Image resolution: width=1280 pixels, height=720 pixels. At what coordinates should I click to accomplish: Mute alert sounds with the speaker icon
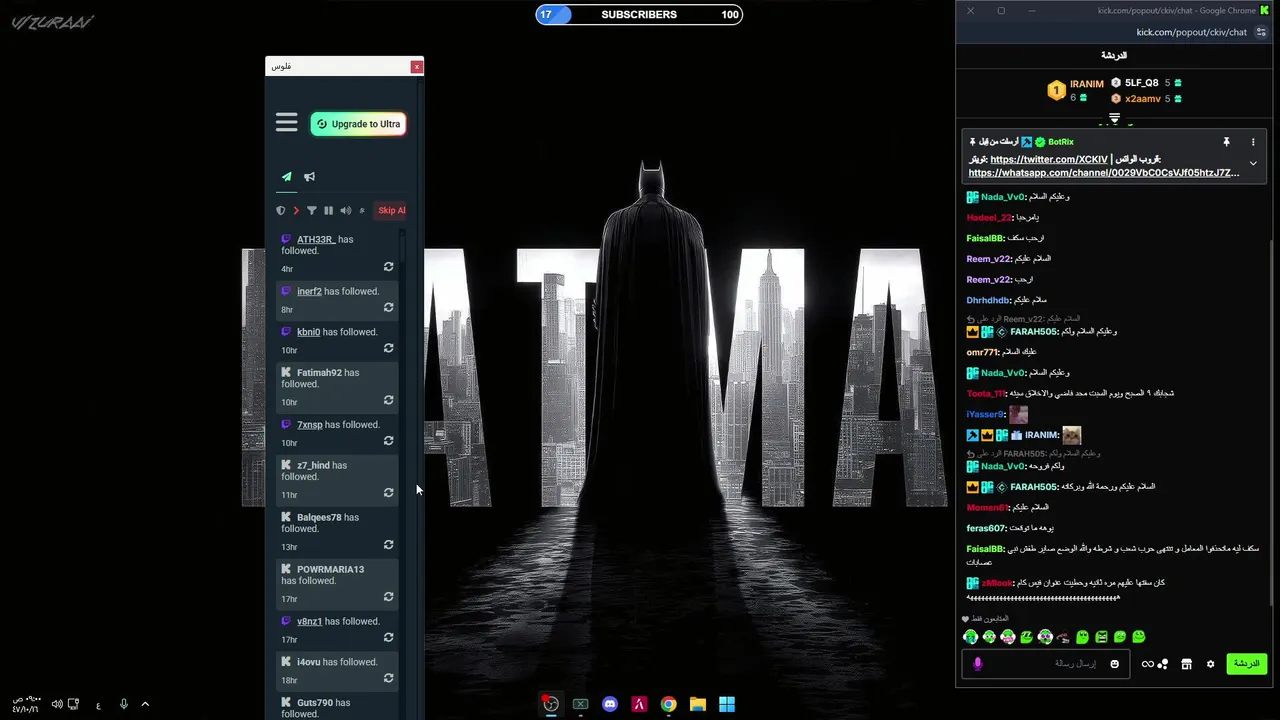[345, 210]
